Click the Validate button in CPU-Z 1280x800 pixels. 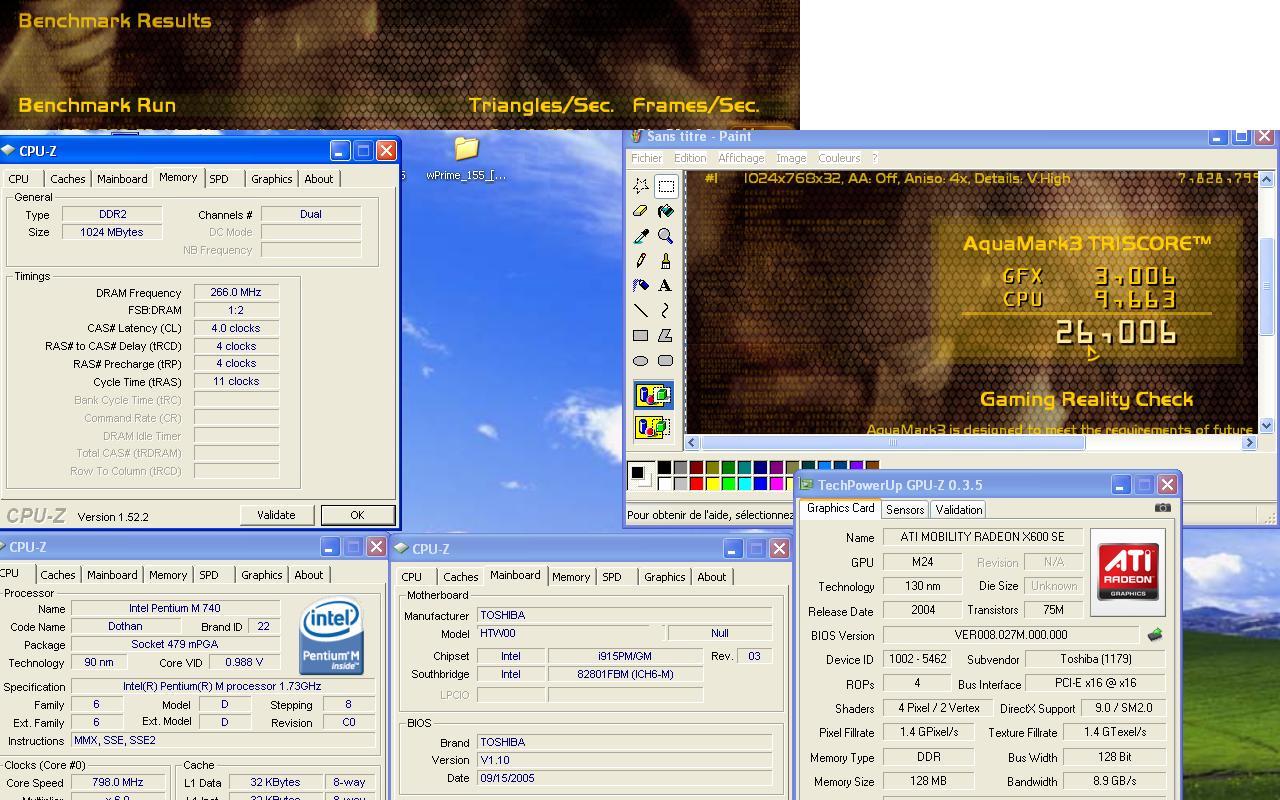coord(276,515)
